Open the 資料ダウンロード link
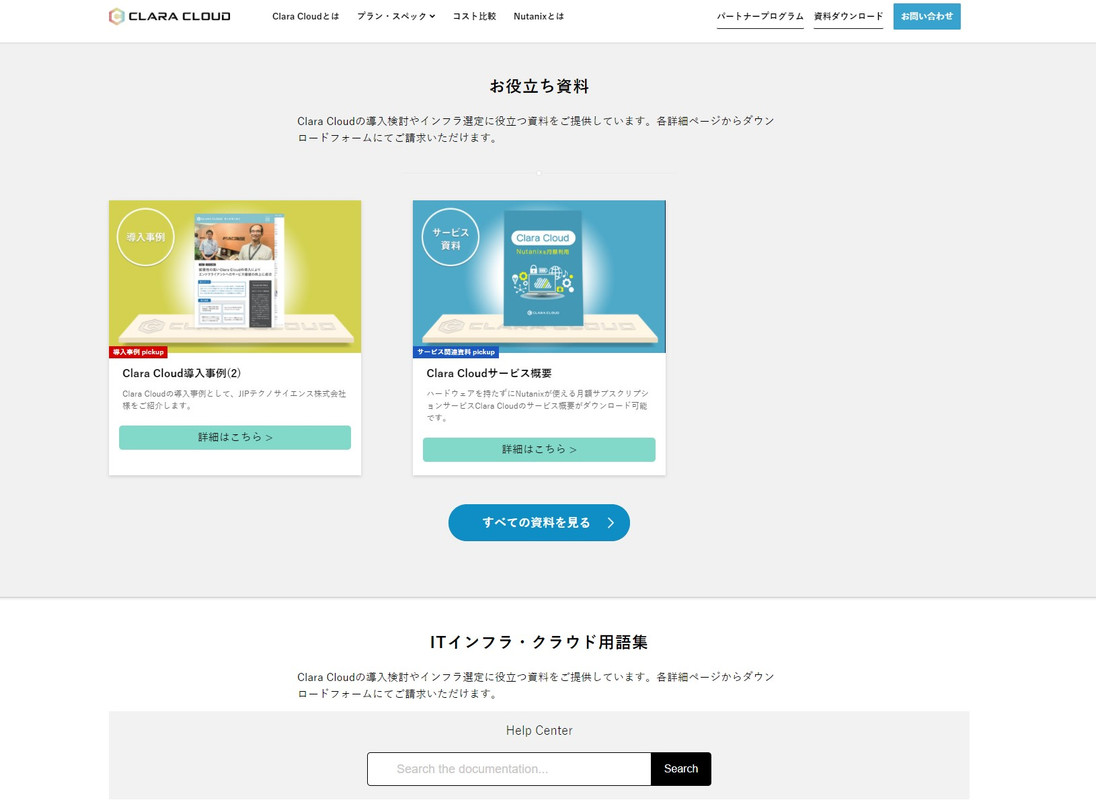This screenshot has height=800, width=1096. point(848,16)
